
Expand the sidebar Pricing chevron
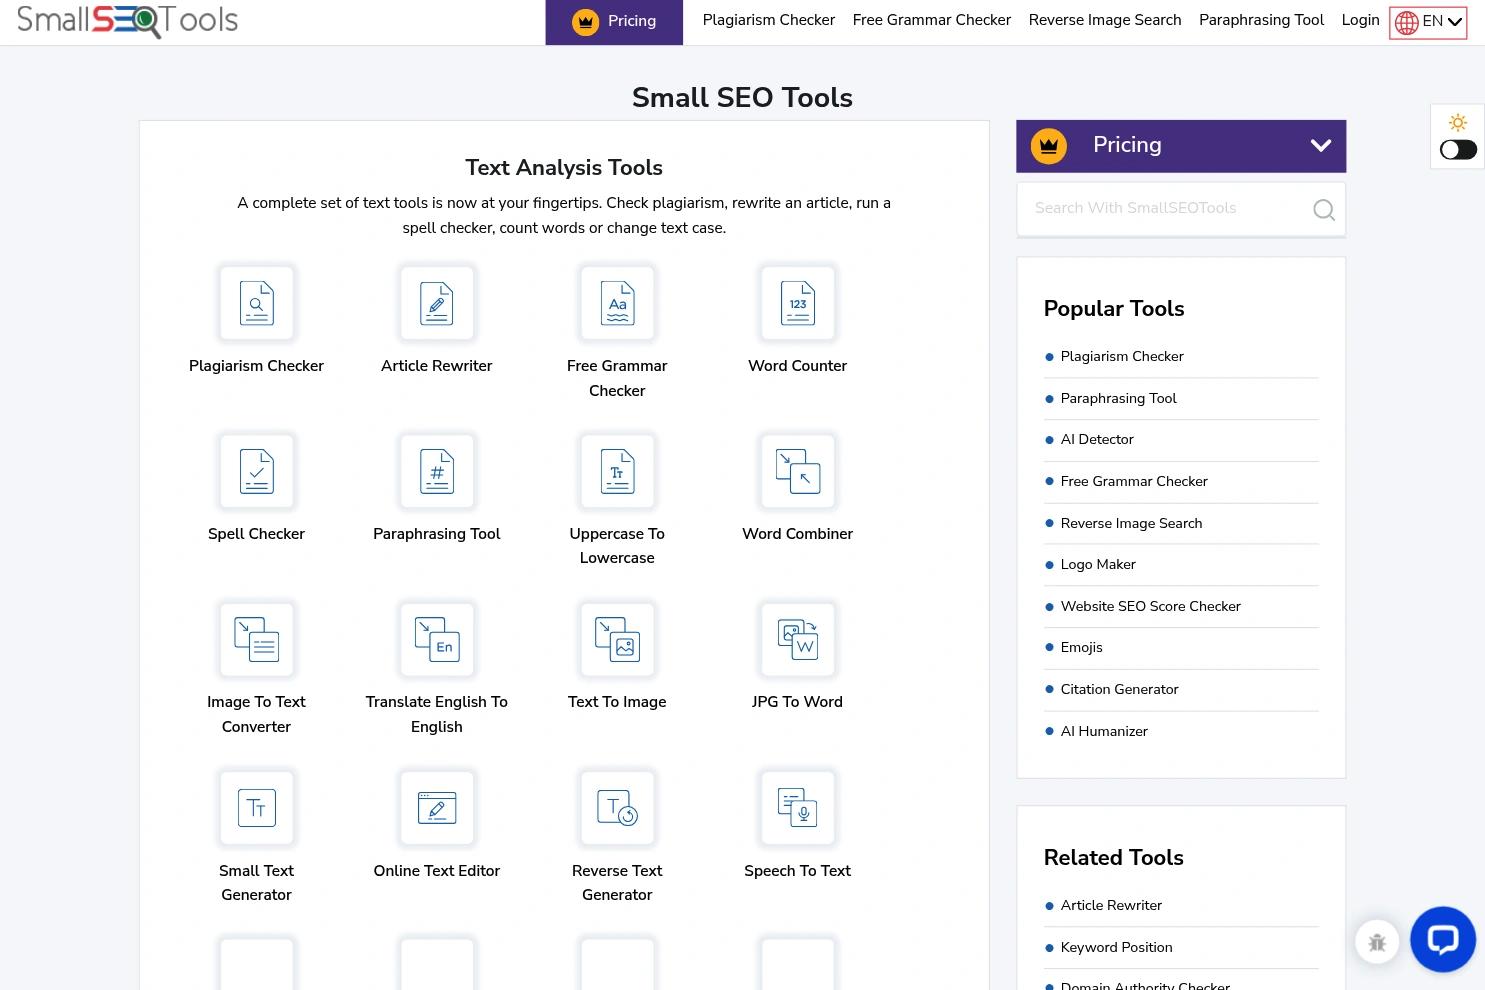coord(1321,146)
